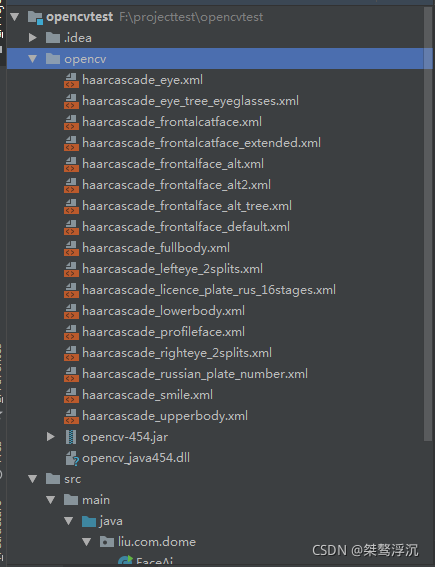Select file haarcascade_frontalcatface_extended.xml

click(x=201, y=143)
